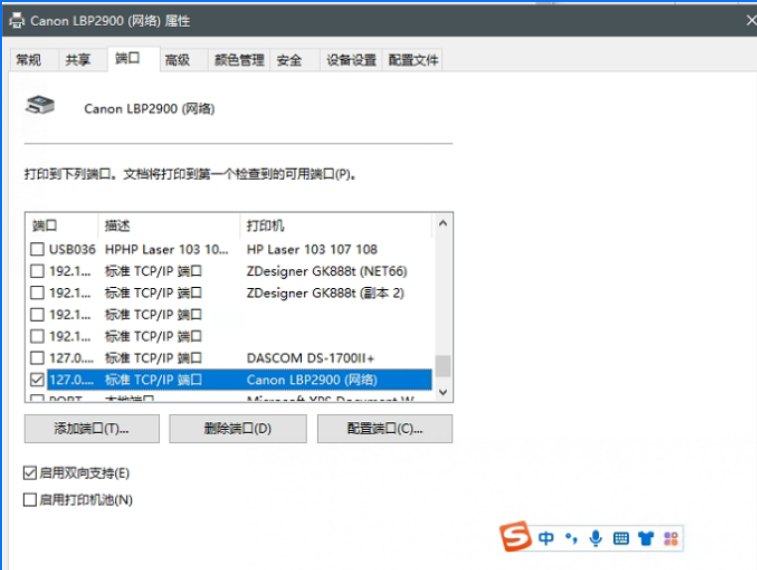Click the punctuation mode icon in Sogou bar
The height and width of the screenshot is (570, 757).
571,538
